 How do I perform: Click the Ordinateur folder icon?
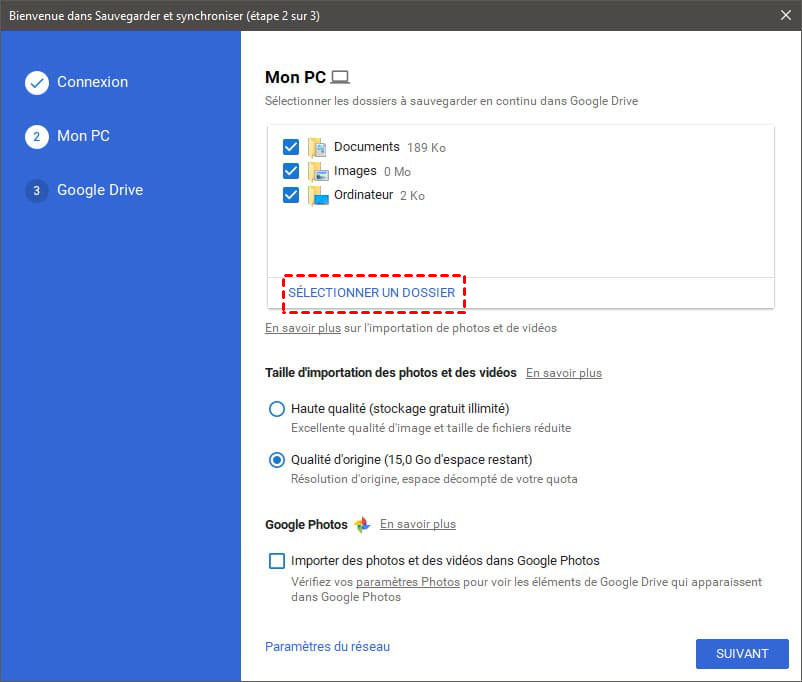point(317,195)
